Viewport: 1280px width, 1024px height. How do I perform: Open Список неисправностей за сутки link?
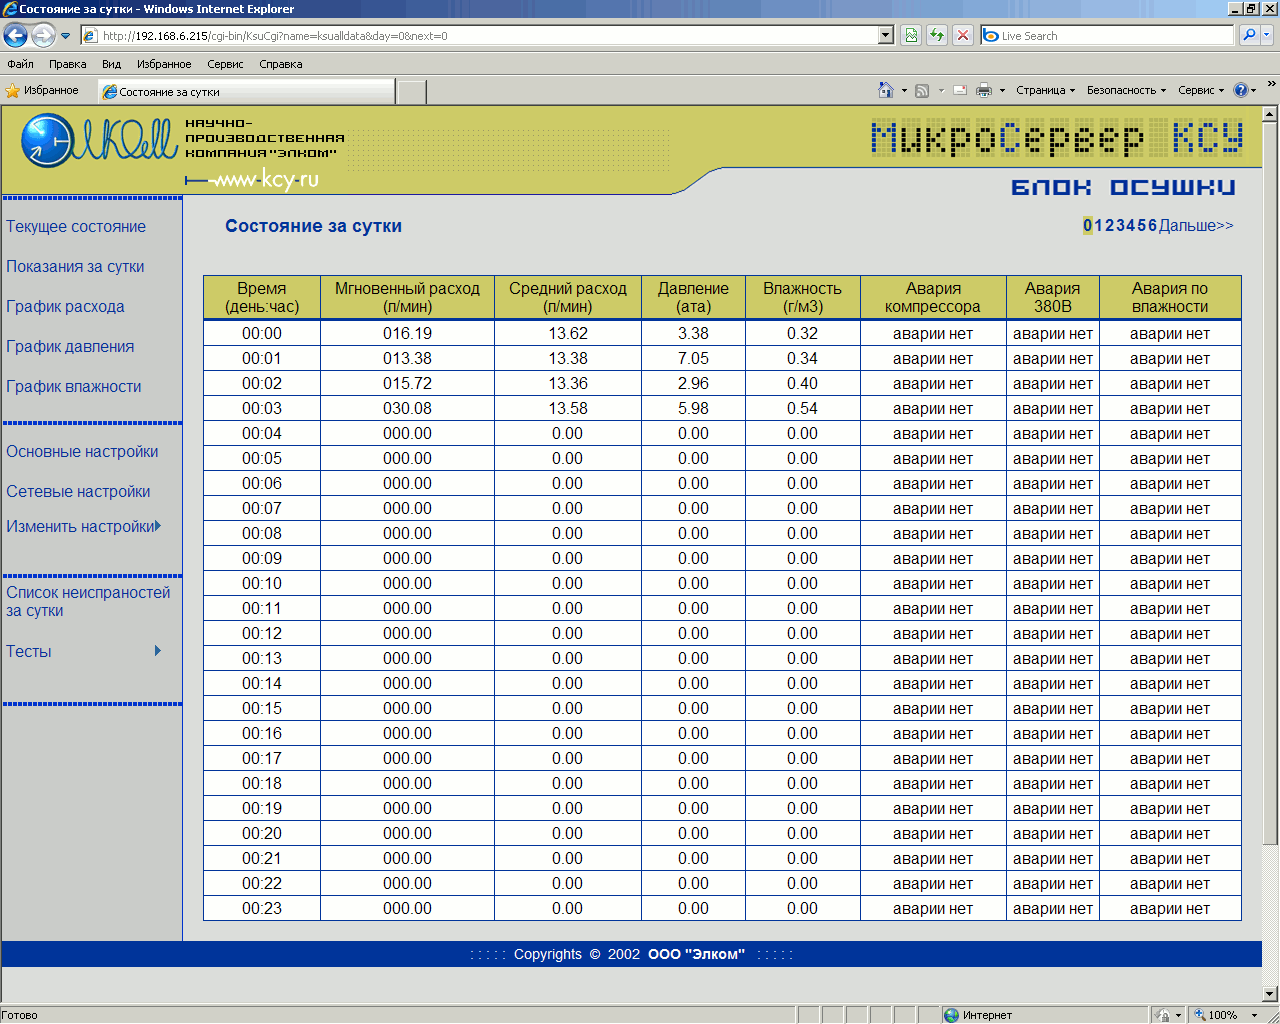pos(88,602)
